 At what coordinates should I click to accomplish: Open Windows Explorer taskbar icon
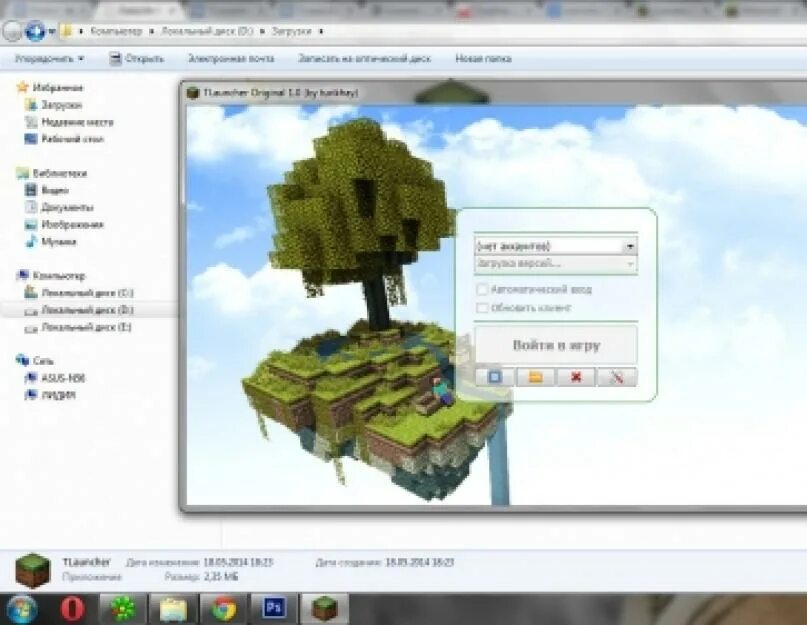click(173, 610)
